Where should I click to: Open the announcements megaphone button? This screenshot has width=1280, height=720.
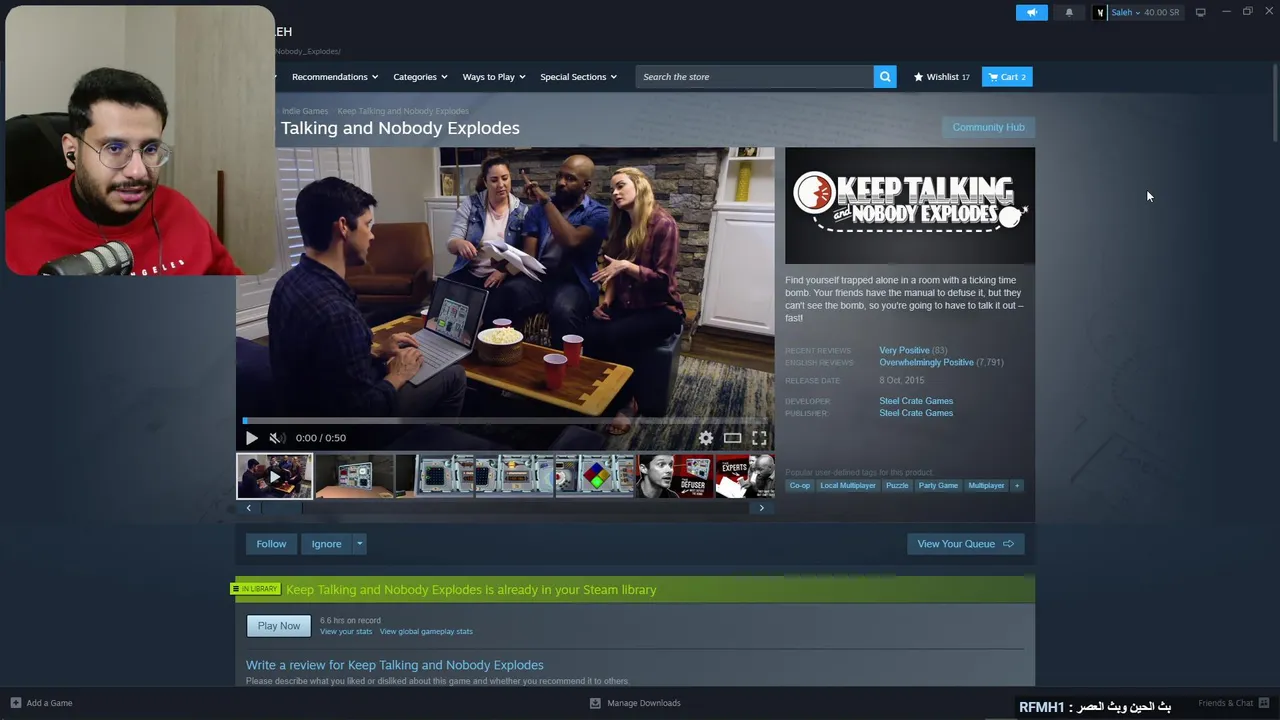point(1032,12)
